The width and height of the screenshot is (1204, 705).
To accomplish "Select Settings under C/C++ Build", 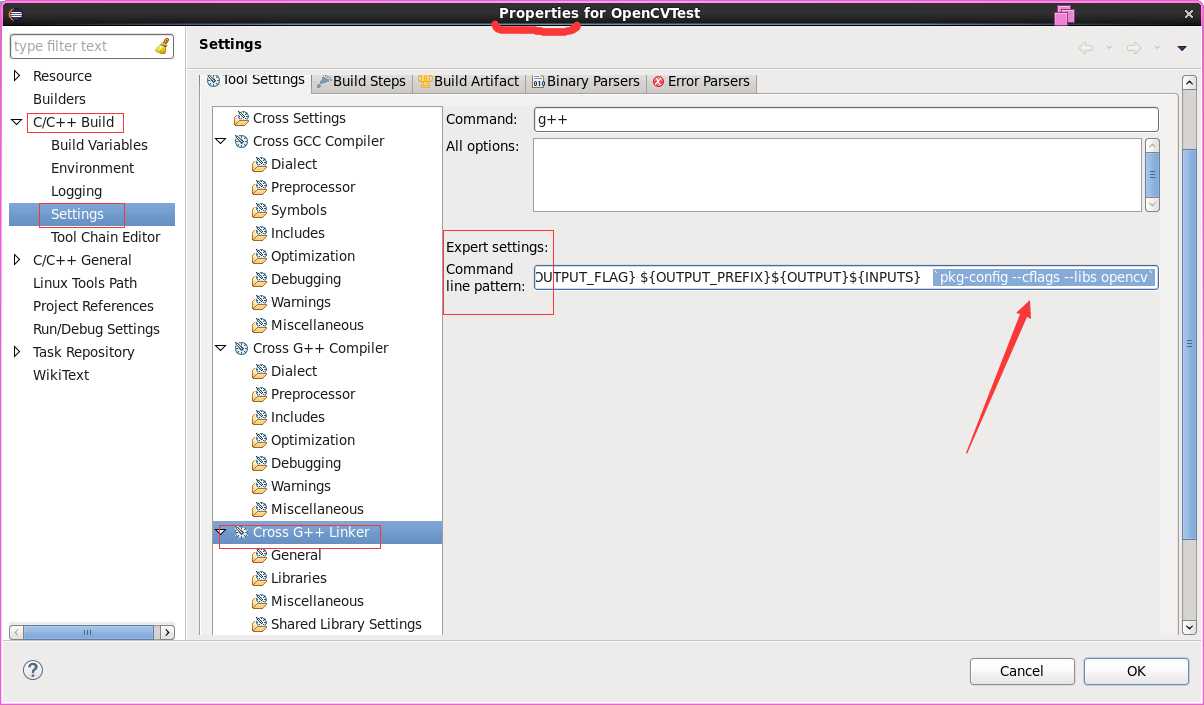I will click(x=77, y=214).
